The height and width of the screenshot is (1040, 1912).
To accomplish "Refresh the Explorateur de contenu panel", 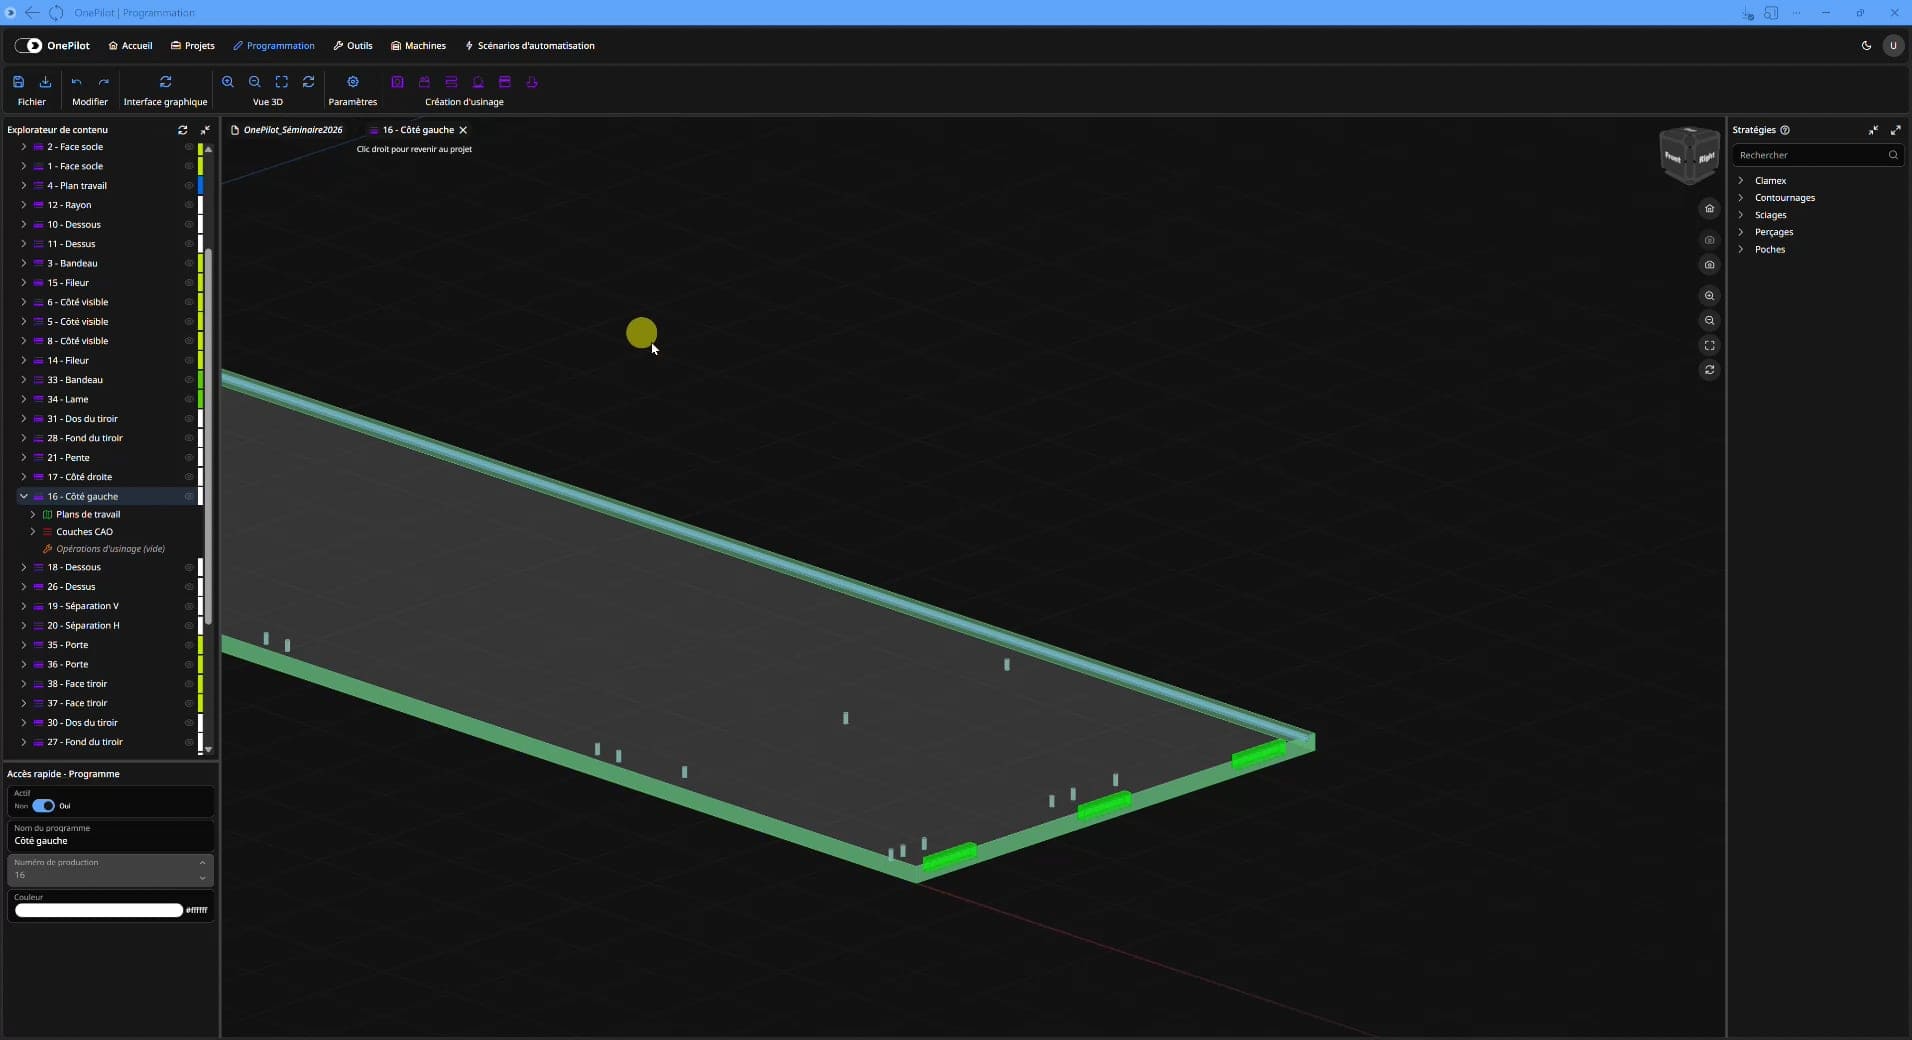I will pos(182,130).
